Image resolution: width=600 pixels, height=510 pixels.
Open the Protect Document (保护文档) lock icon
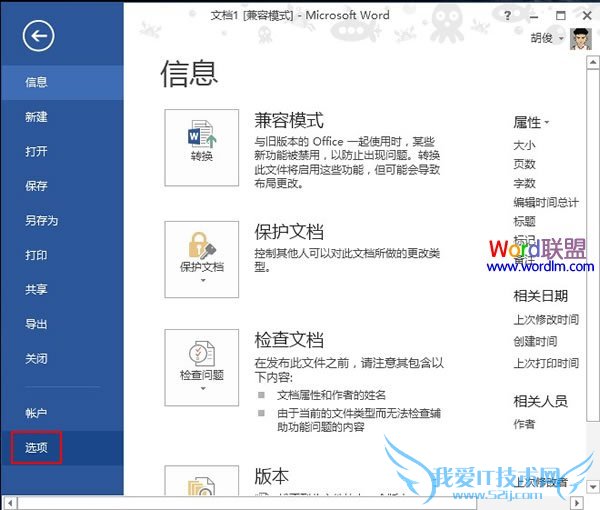[202, 259]
